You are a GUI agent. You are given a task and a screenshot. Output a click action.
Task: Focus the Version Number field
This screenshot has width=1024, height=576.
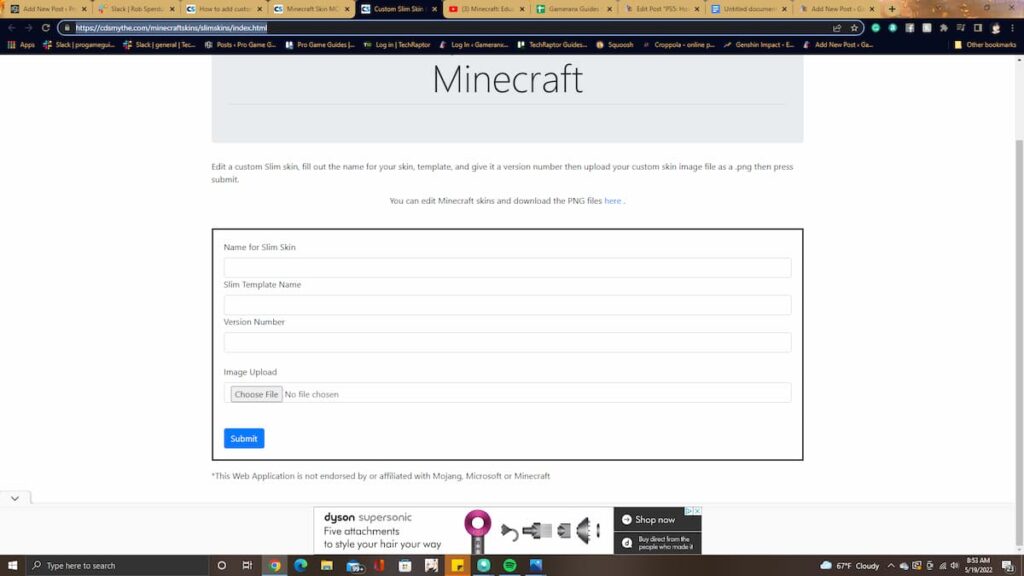pyautogui.click(x=507, y=342)
